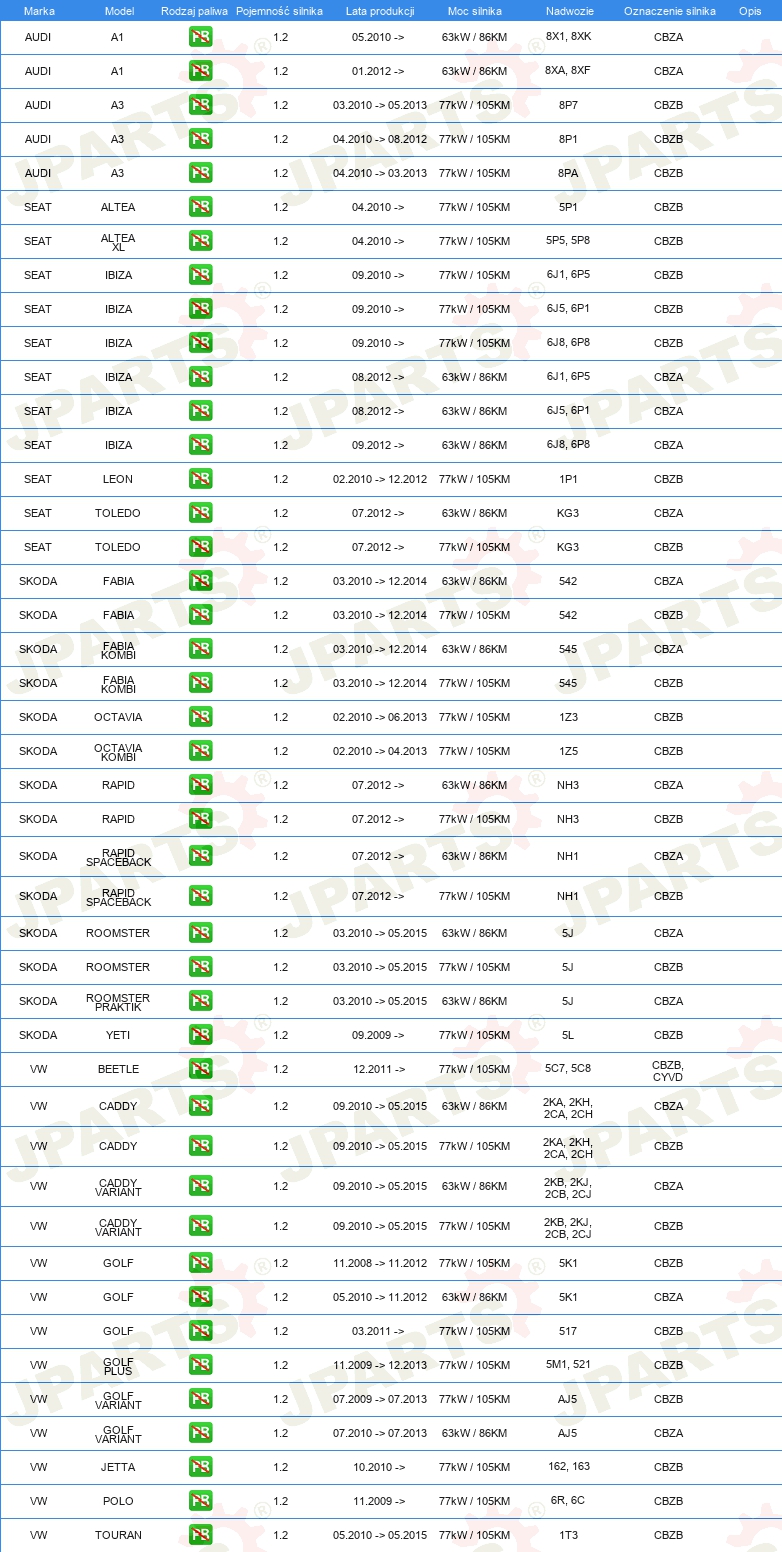Click the model name 'JETTA'
Image resolution: width=782 pixels, height=1552 pixels.
click(118, 1467)
